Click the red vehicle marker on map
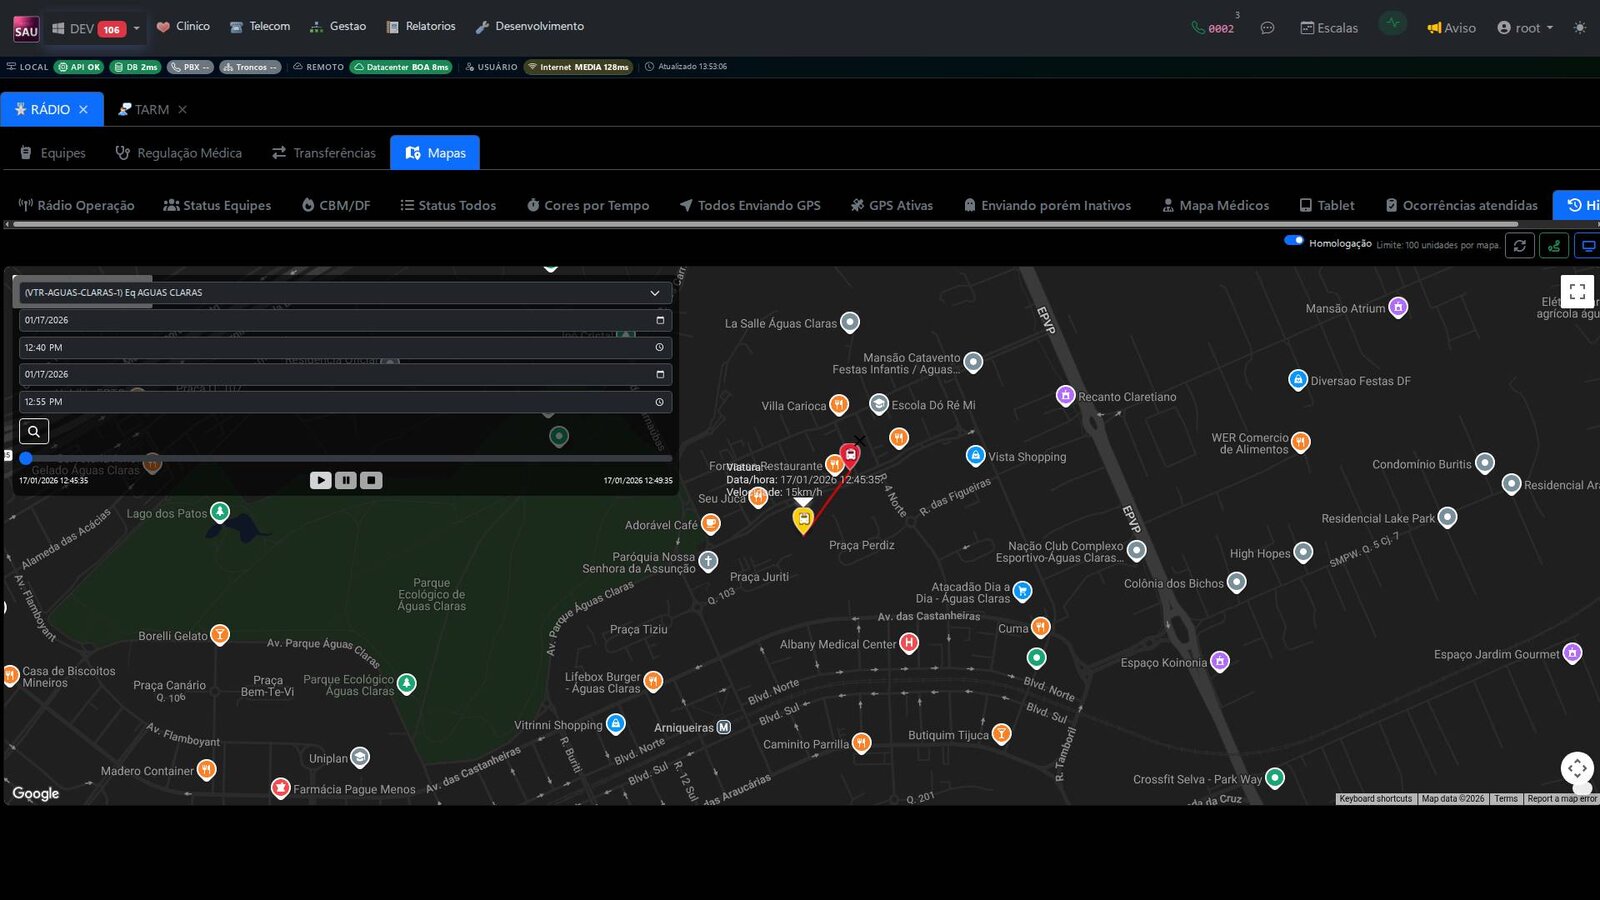Screen dimensions: 1600x900 850,455
